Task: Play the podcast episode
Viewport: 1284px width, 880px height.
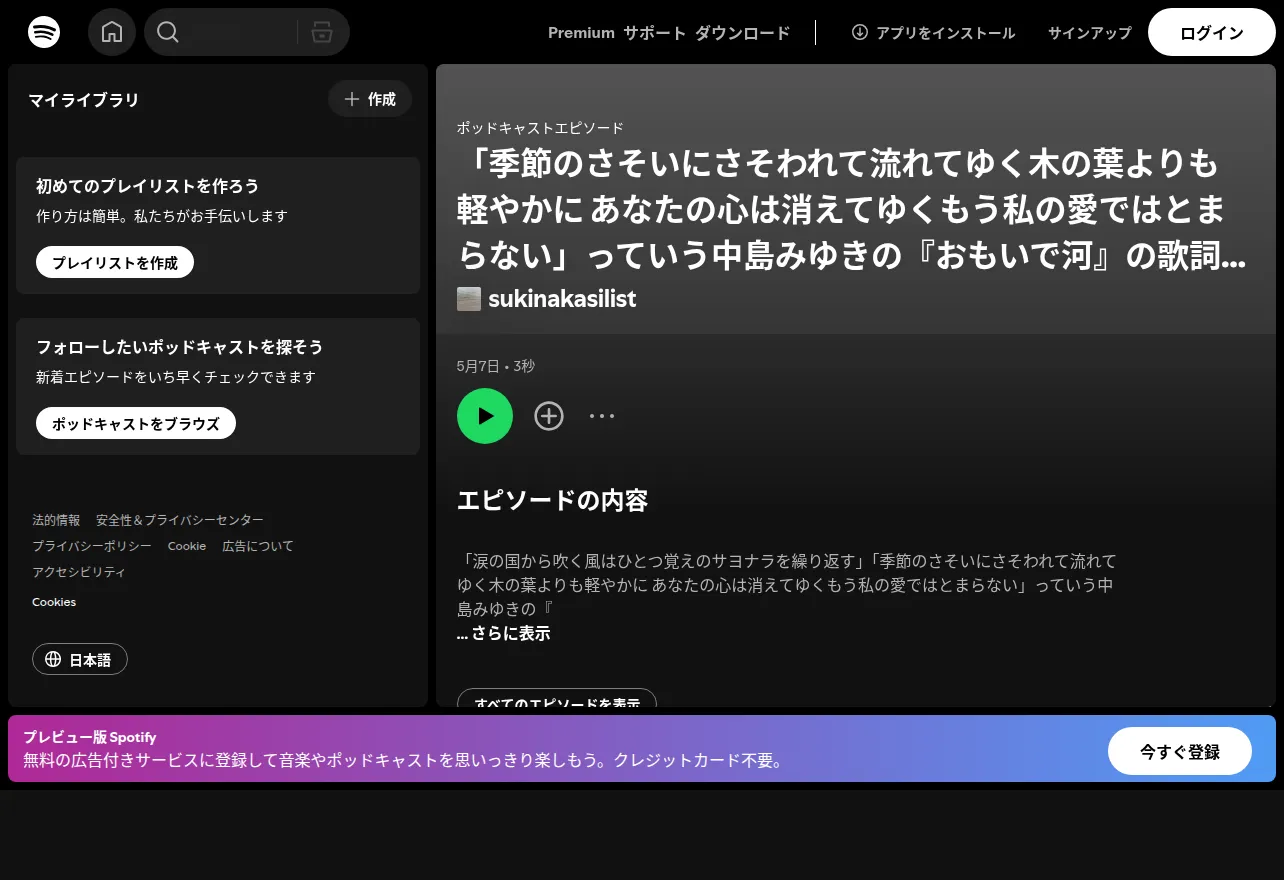Action: click(x=485, y=416)
